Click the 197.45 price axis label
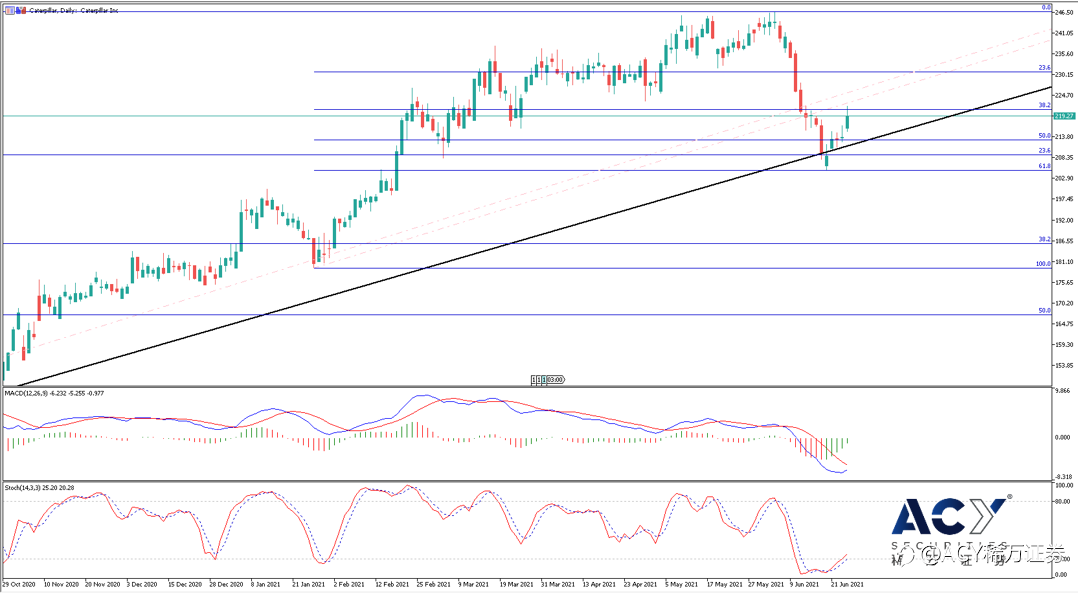 [x=1064, y=199]
